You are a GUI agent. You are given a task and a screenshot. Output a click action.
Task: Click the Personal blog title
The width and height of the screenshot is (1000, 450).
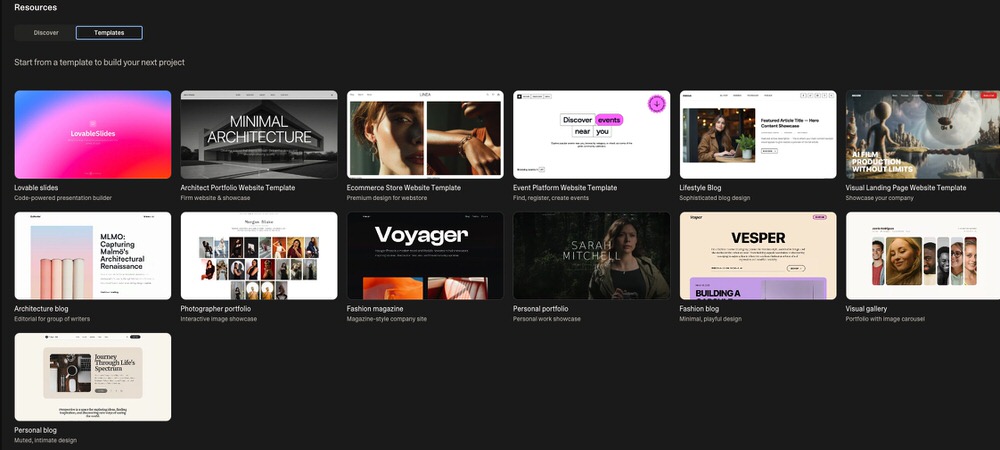pyautogui.click(x=35, y=430)
